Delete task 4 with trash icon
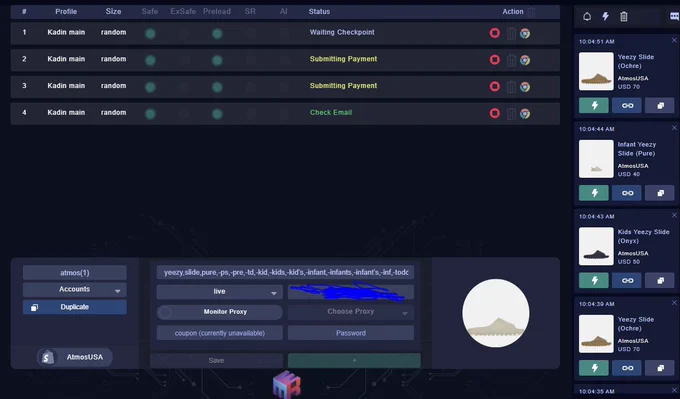This screenshot has width=680, height=399. point(511,114)
